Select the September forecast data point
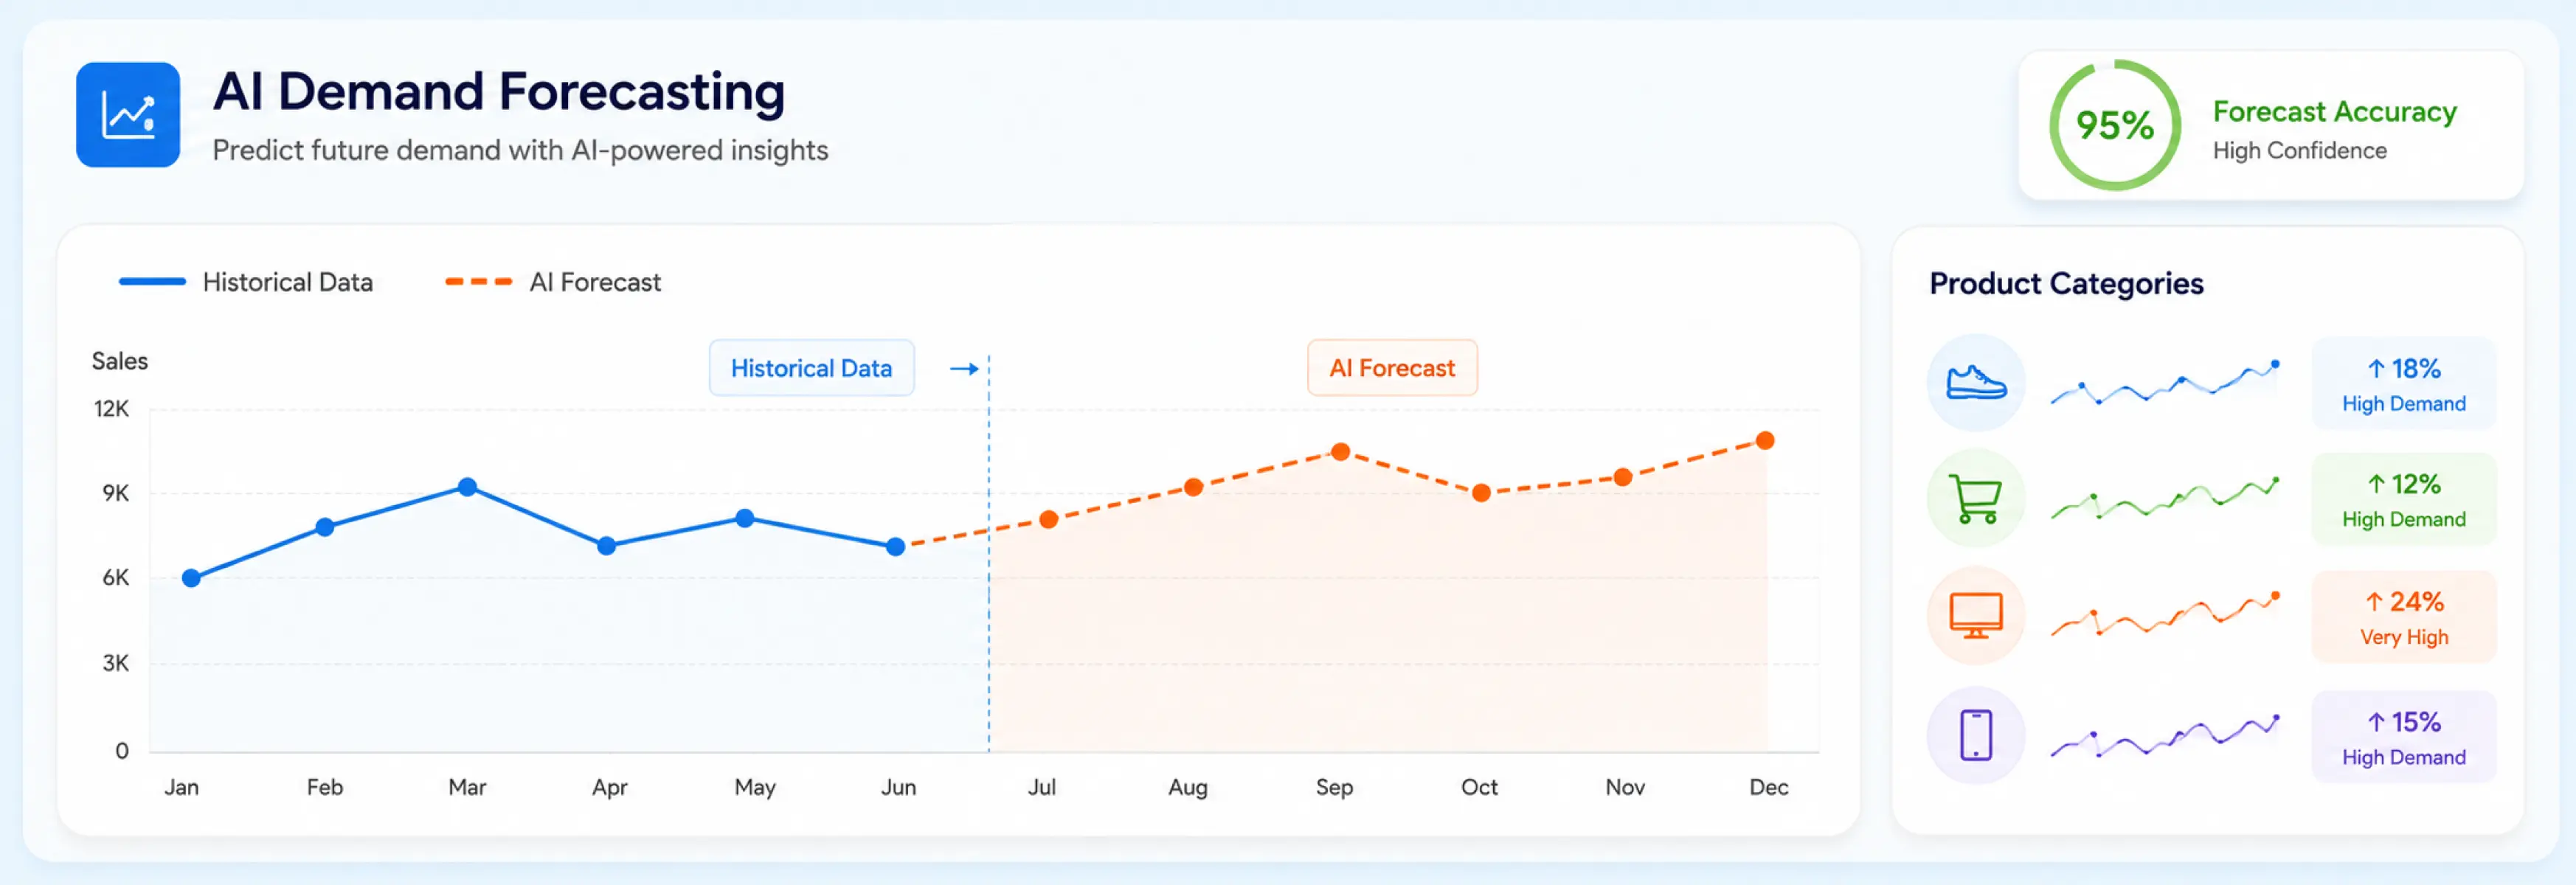Image resolution: width=2576 pixels, height=885 pixels. pos(1341,452)
